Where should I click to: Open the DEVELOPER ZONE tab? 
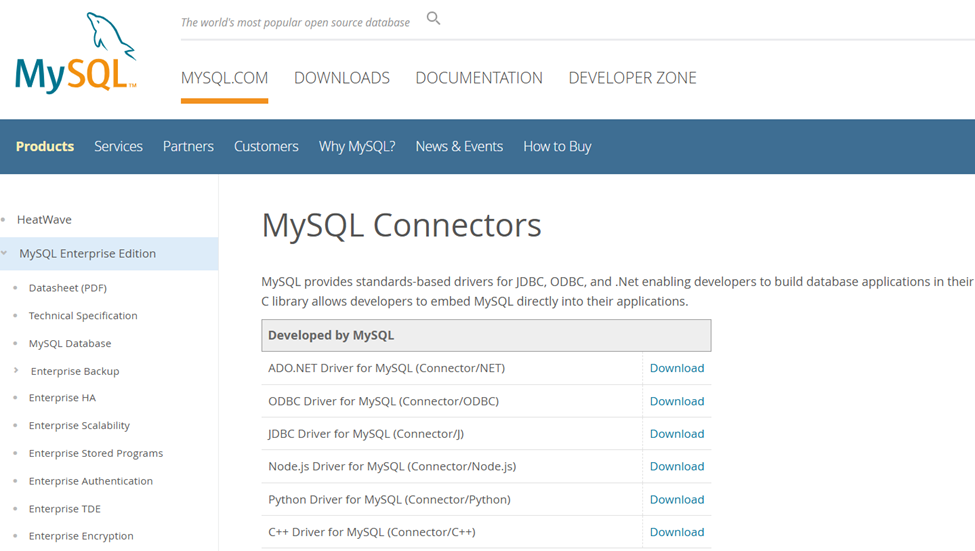point(632,78)
